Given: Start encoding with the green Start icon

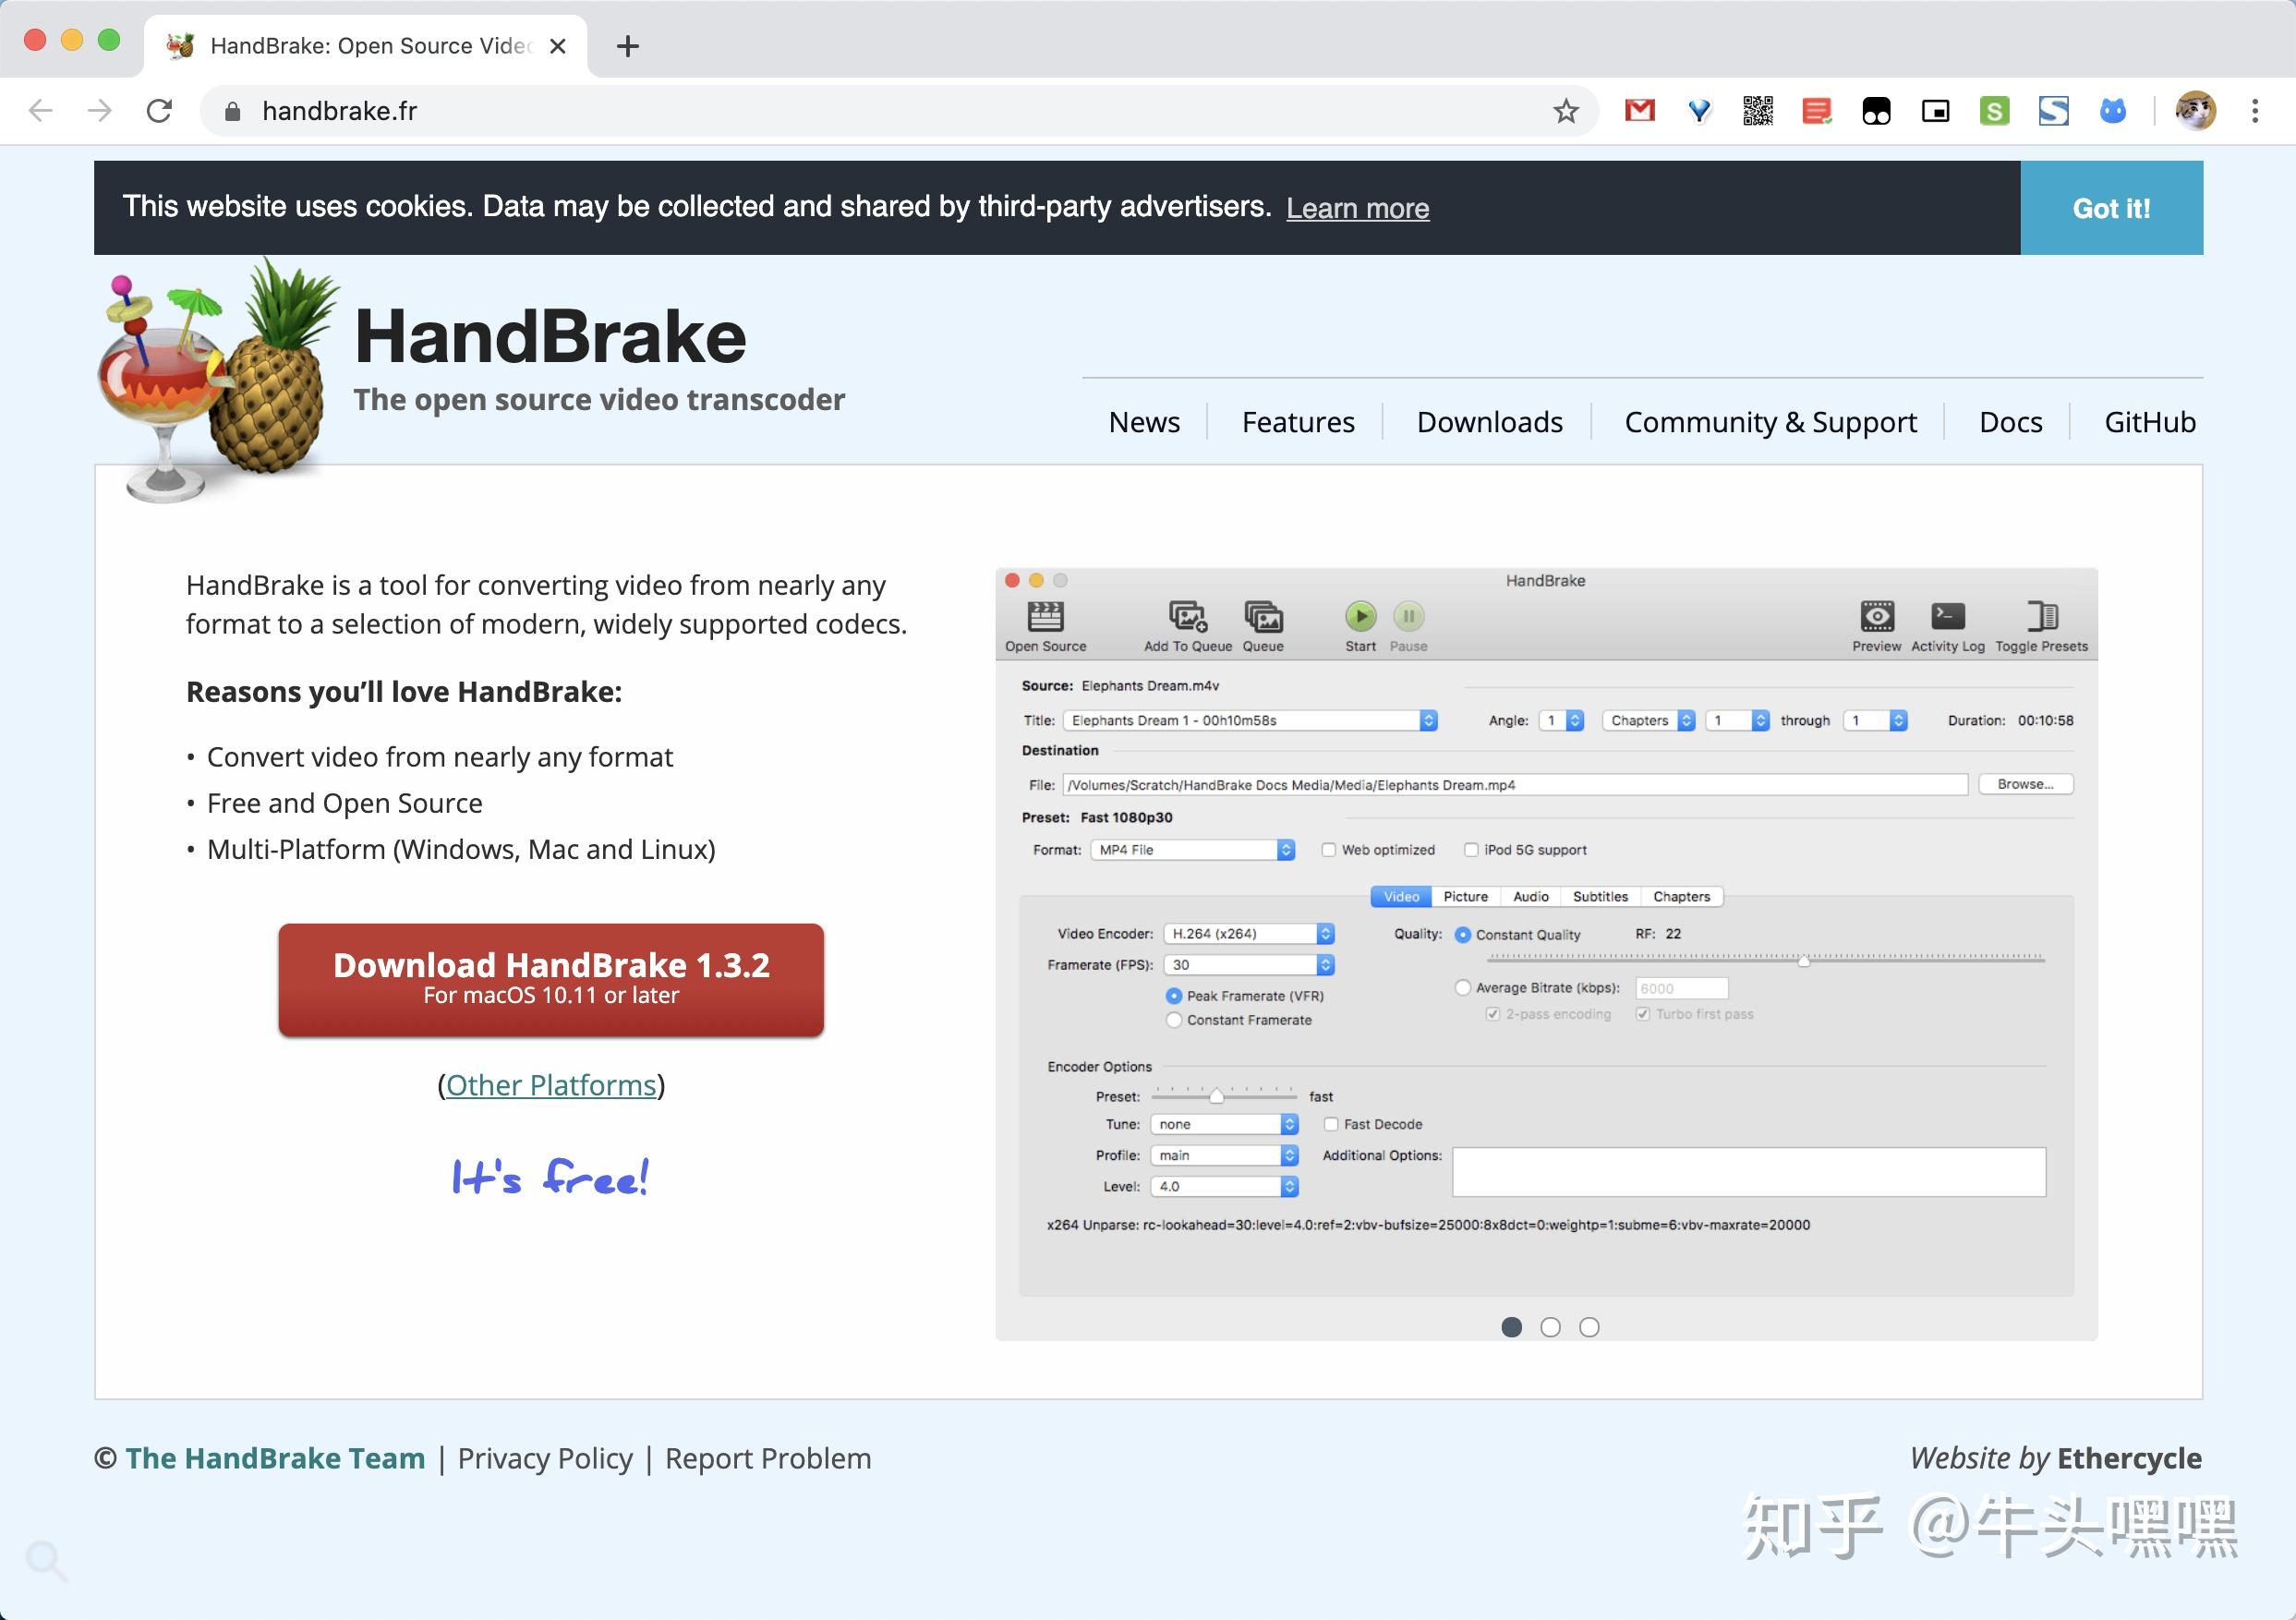Looking at the screenshot, I should pos(1360,616).
